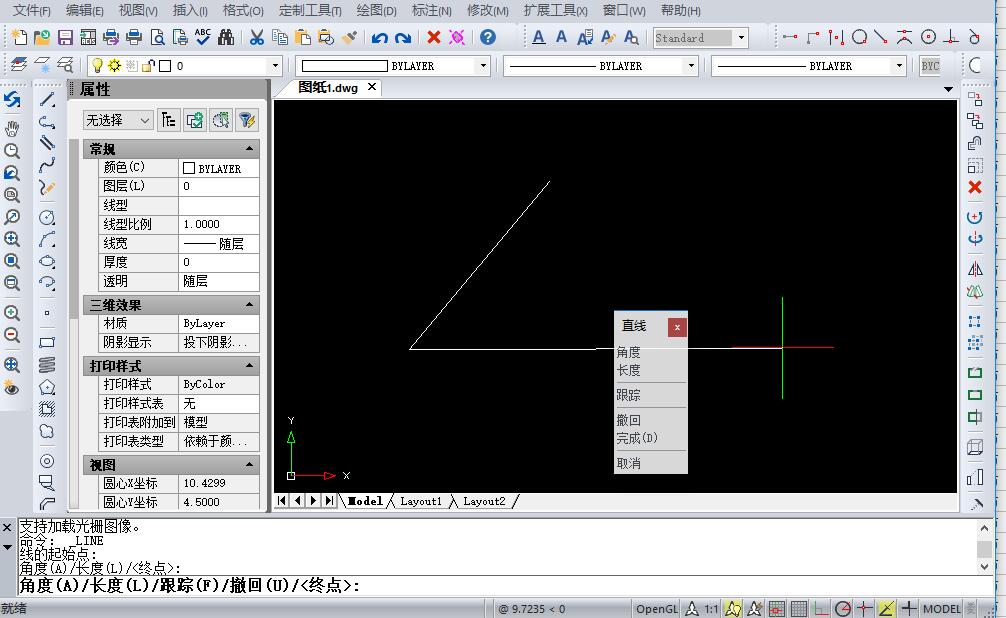Select the Polygon draw tool
This screenshot has height=618, width=1006.
47,387
